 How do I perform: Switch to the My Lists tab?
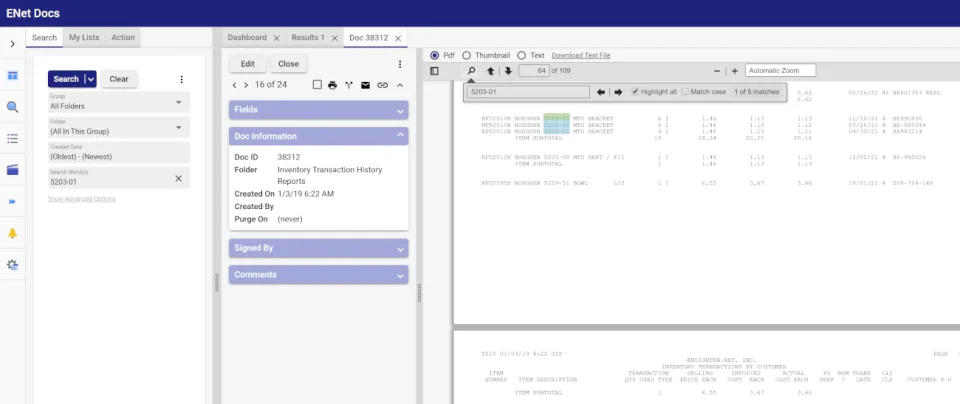[x=84, y=37]
